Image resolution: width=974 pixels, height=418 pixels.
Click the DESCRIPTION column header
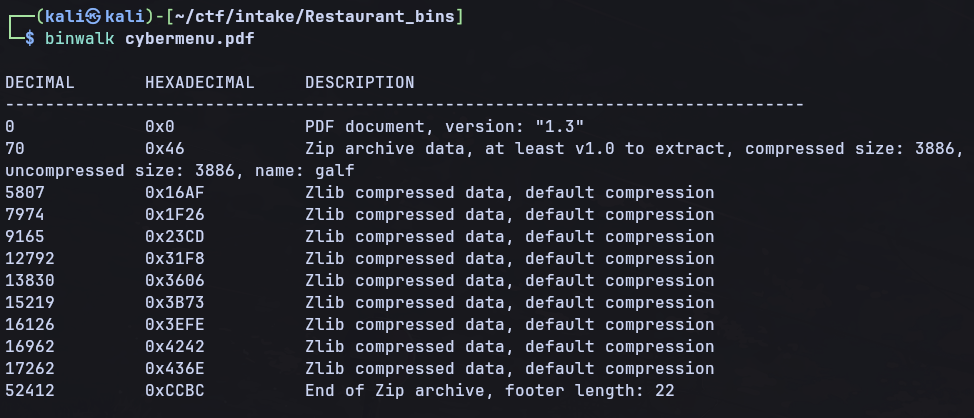360,83
